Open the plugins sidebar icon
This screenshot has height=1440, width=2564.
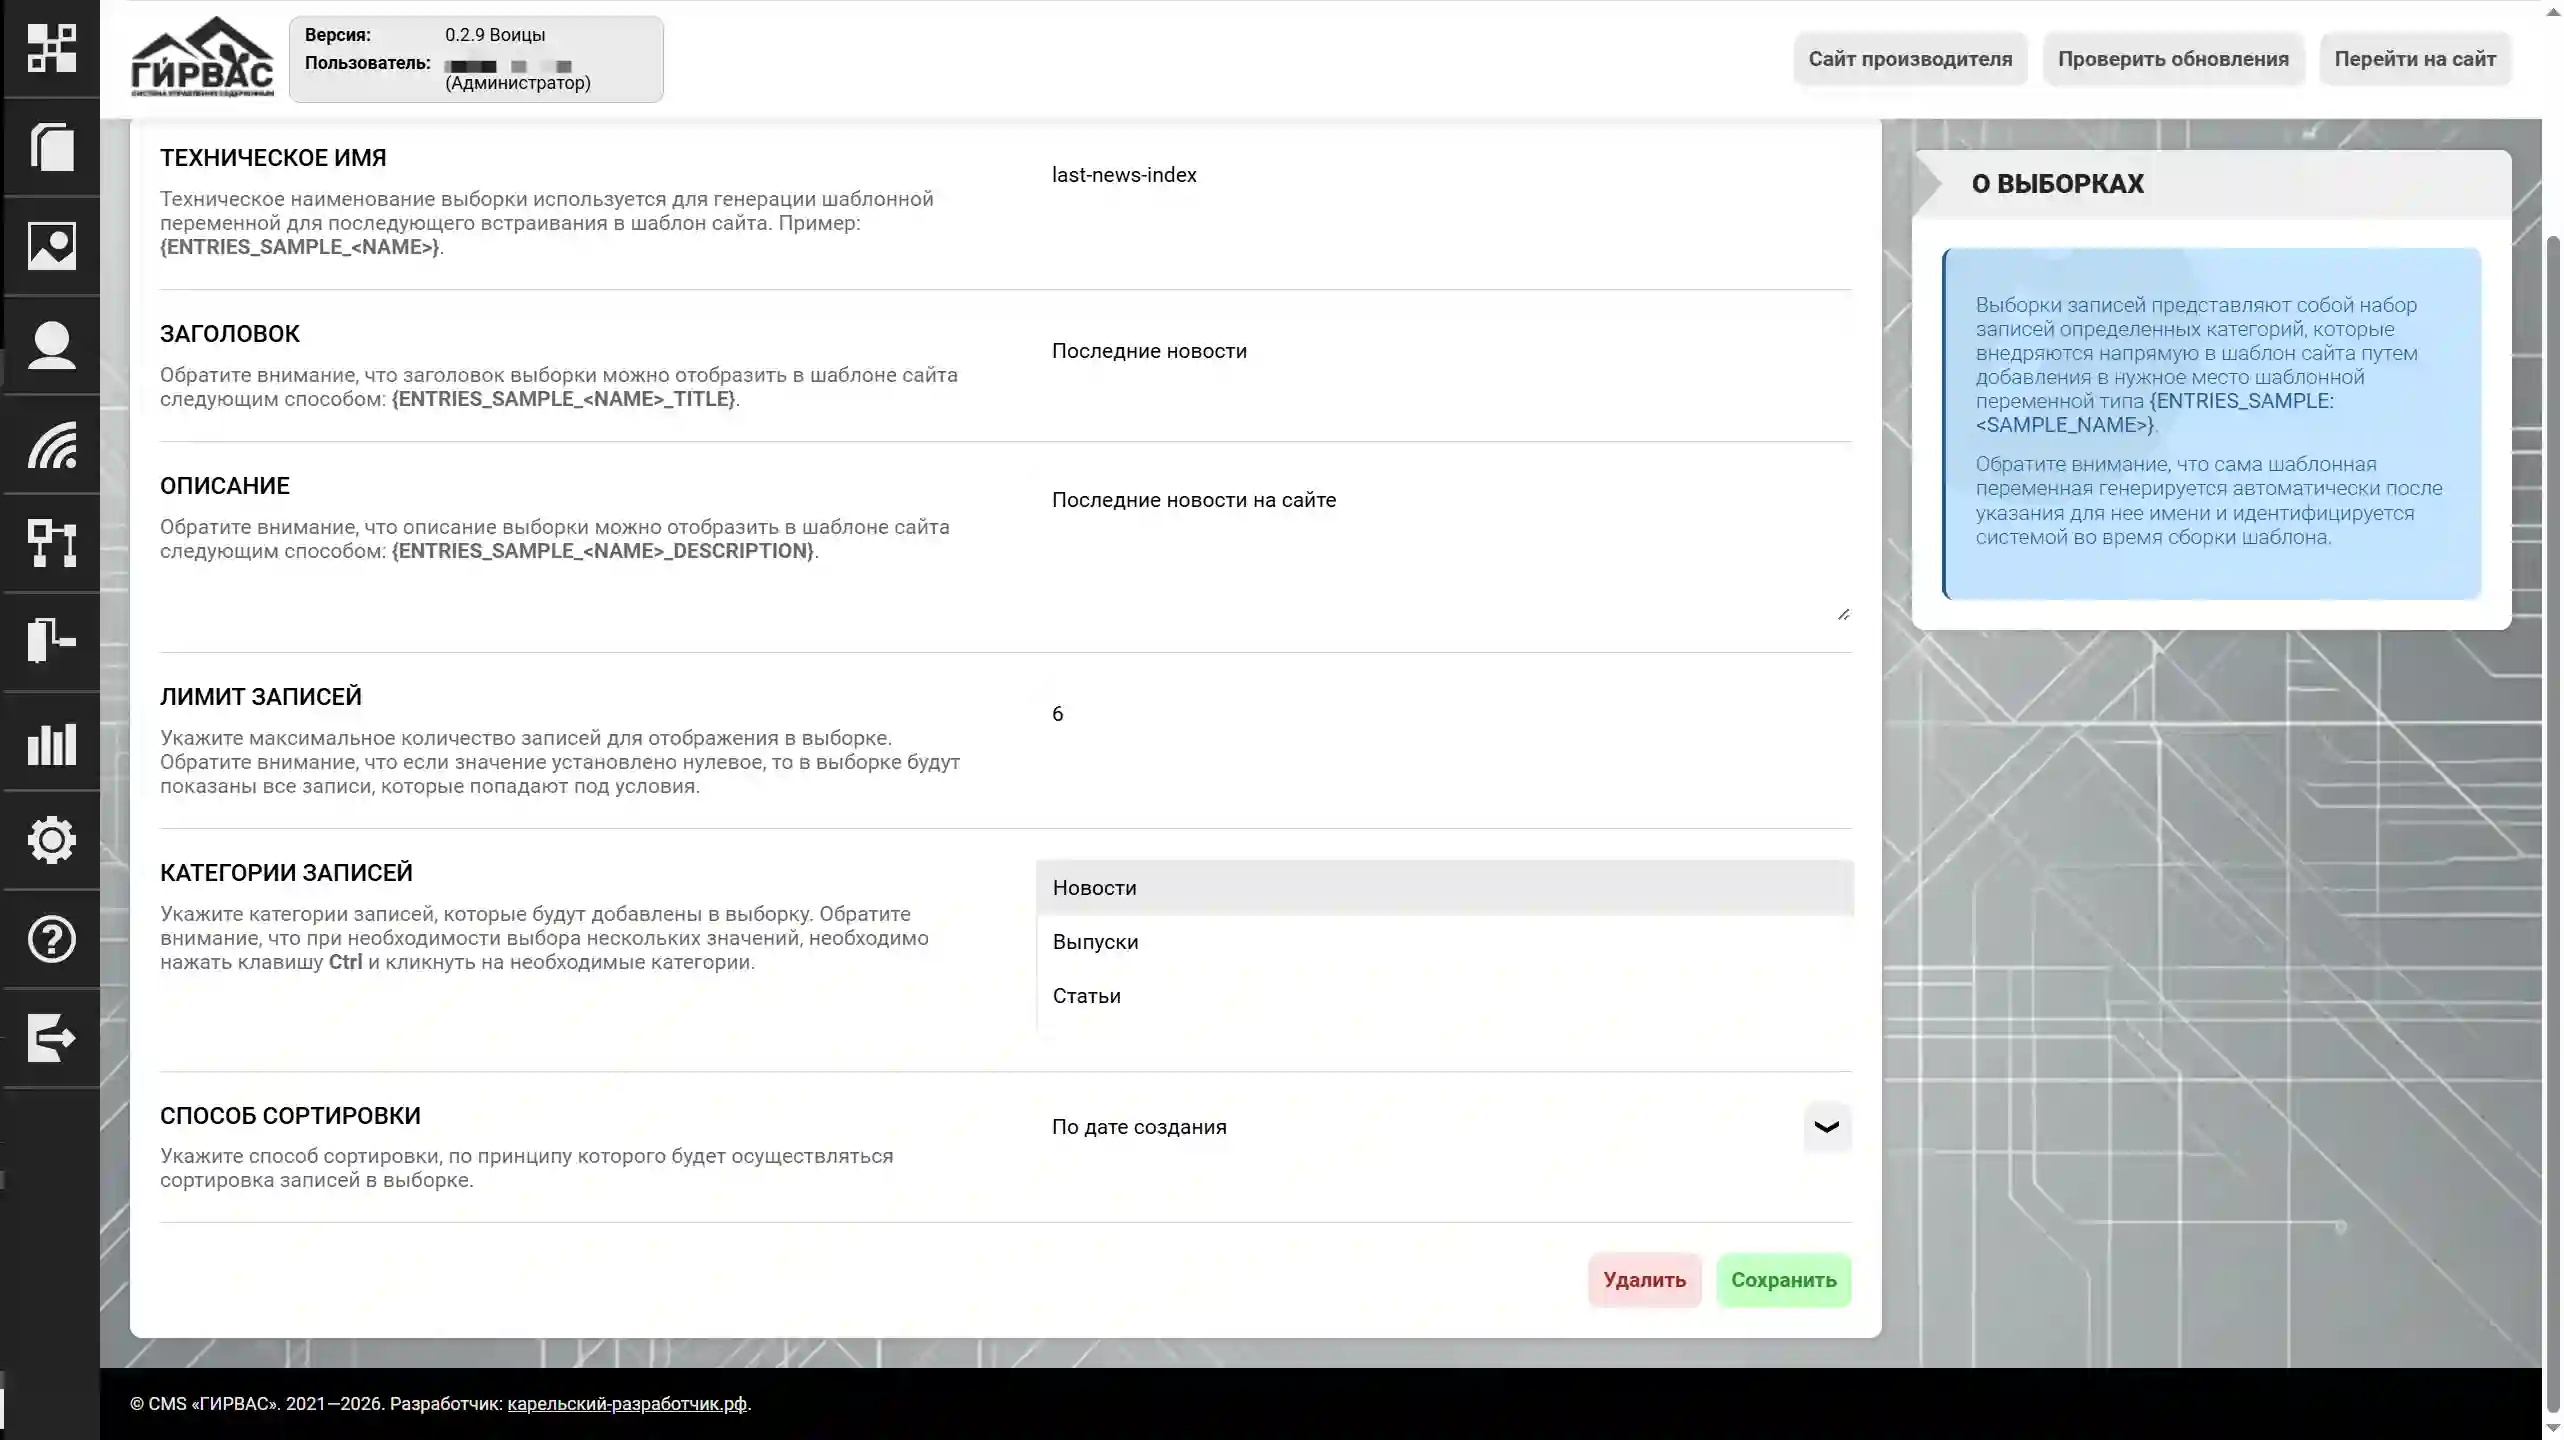click(52, 640)
